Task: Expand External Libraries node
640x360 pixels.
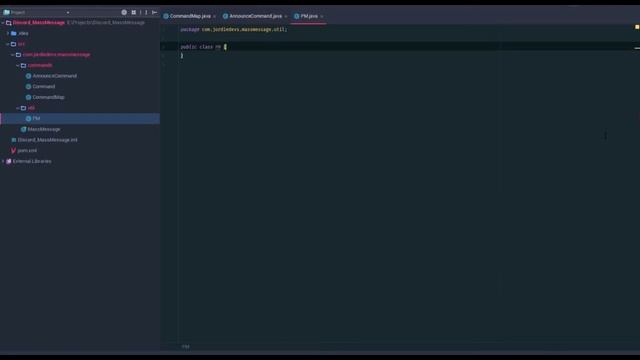Action: (x=3, y=161)
